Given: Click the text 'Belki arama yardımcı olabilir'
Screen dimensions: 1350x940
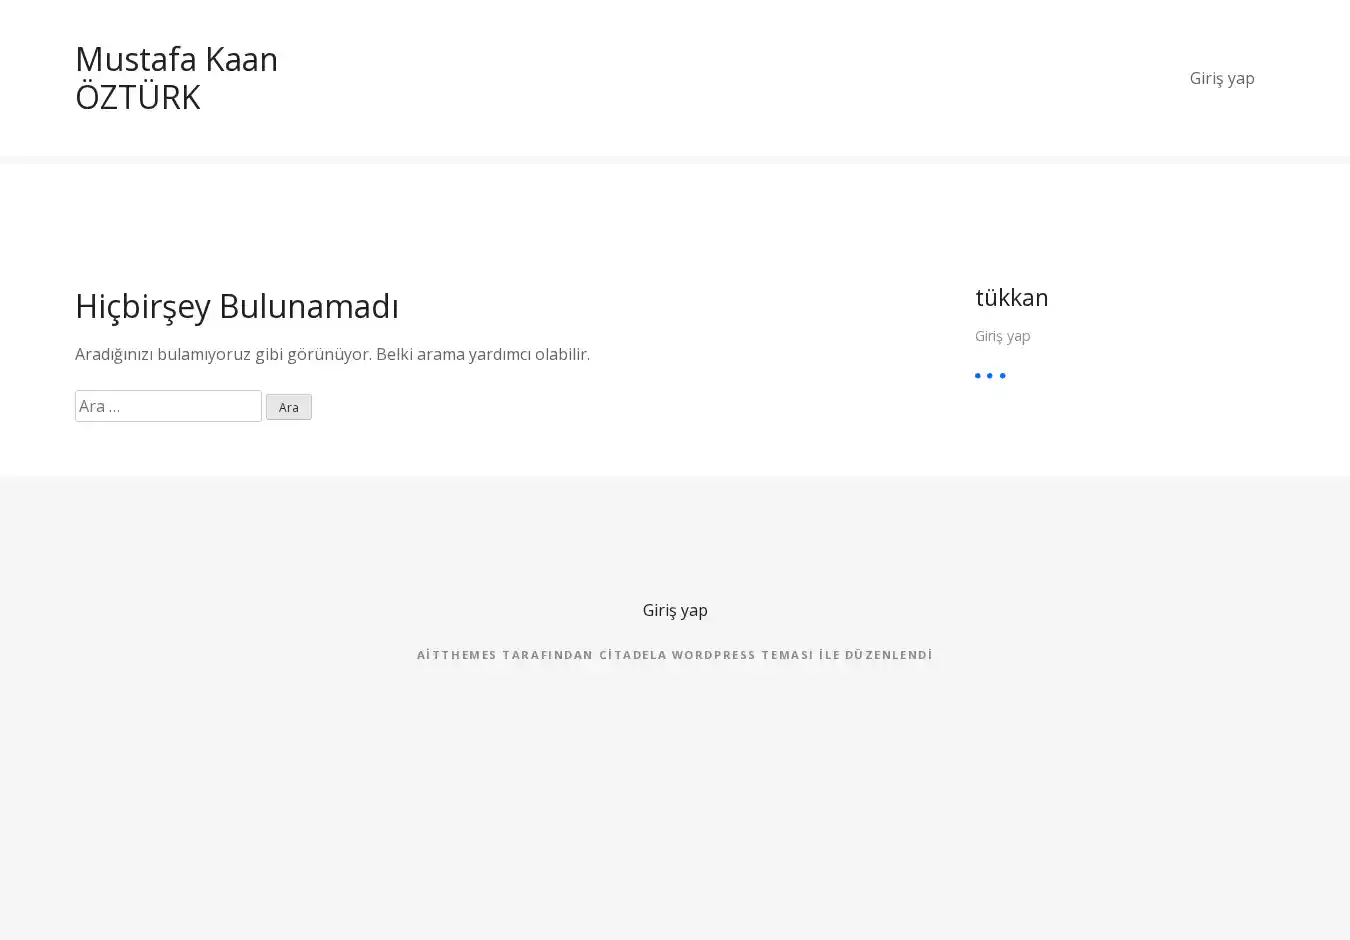Looking at the screenshot, I should pos(483,354).
